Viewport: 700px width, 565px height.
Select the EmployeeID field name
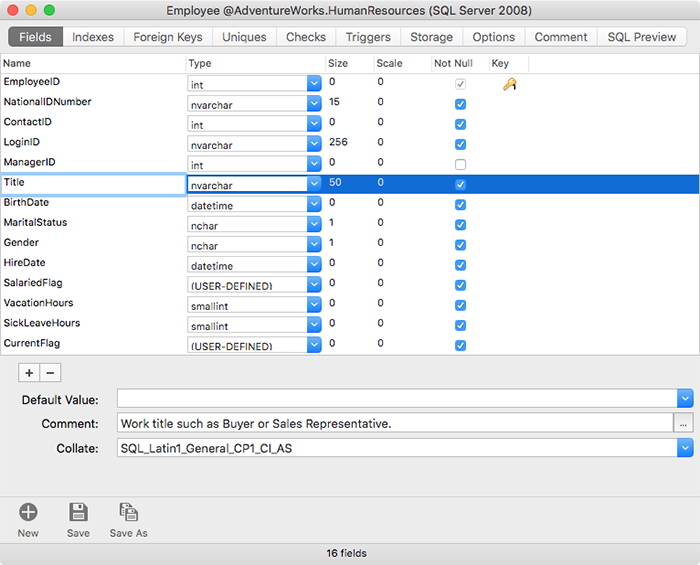32,82
